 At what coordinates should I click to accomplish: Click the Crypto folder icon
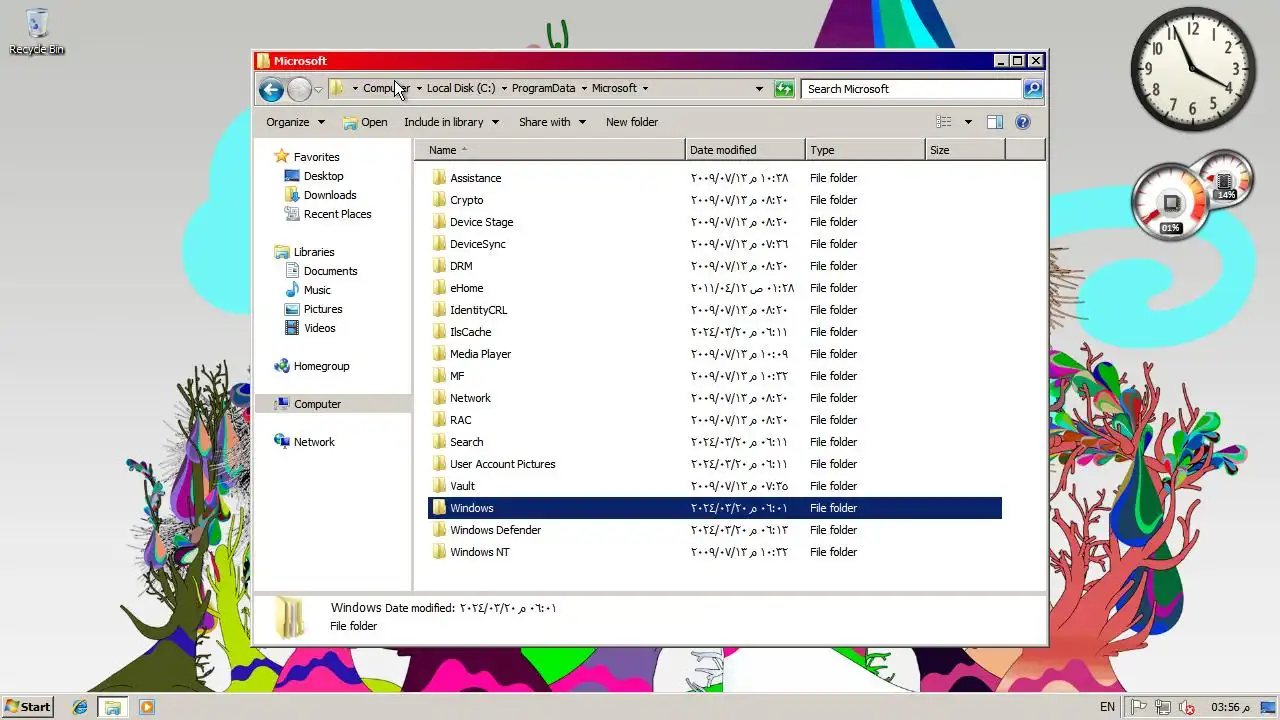coord(438,200)
